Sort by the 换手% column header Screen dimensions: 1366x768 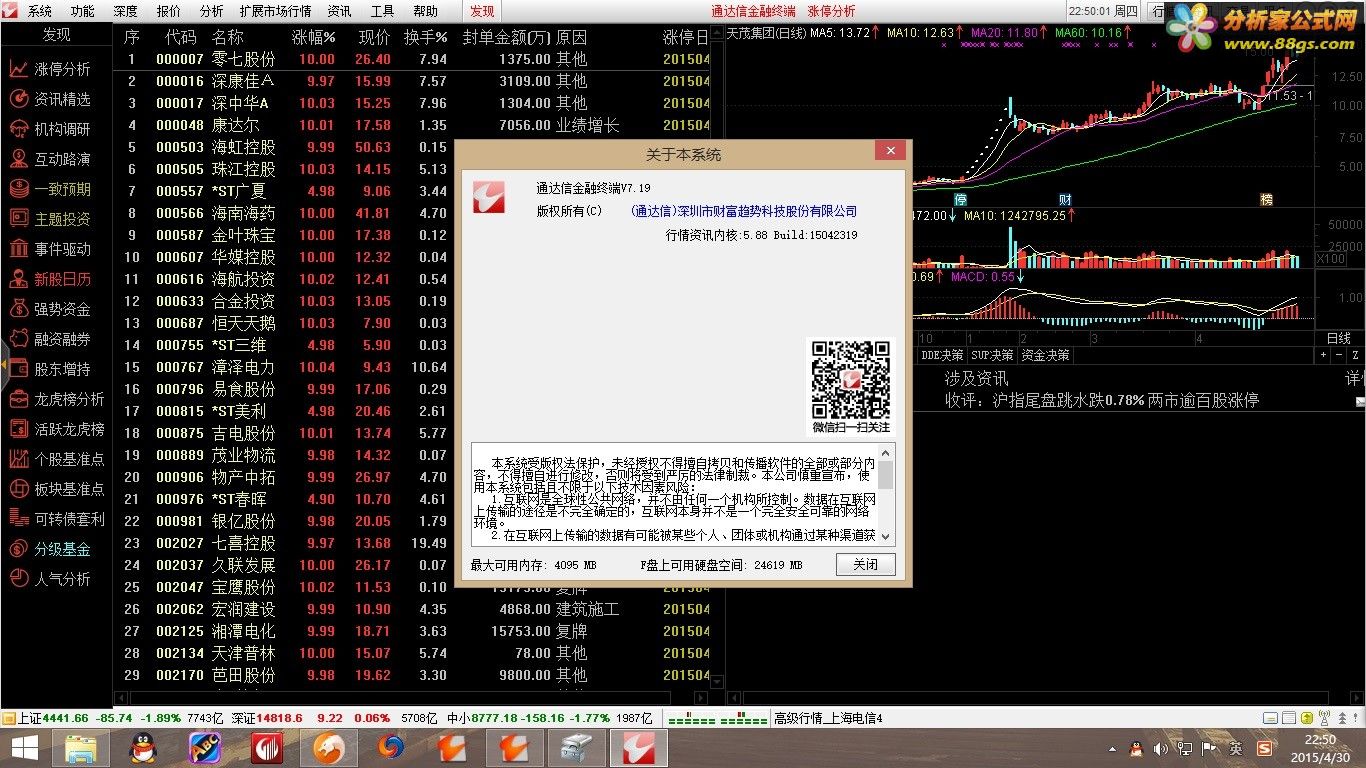pos(425,37)
